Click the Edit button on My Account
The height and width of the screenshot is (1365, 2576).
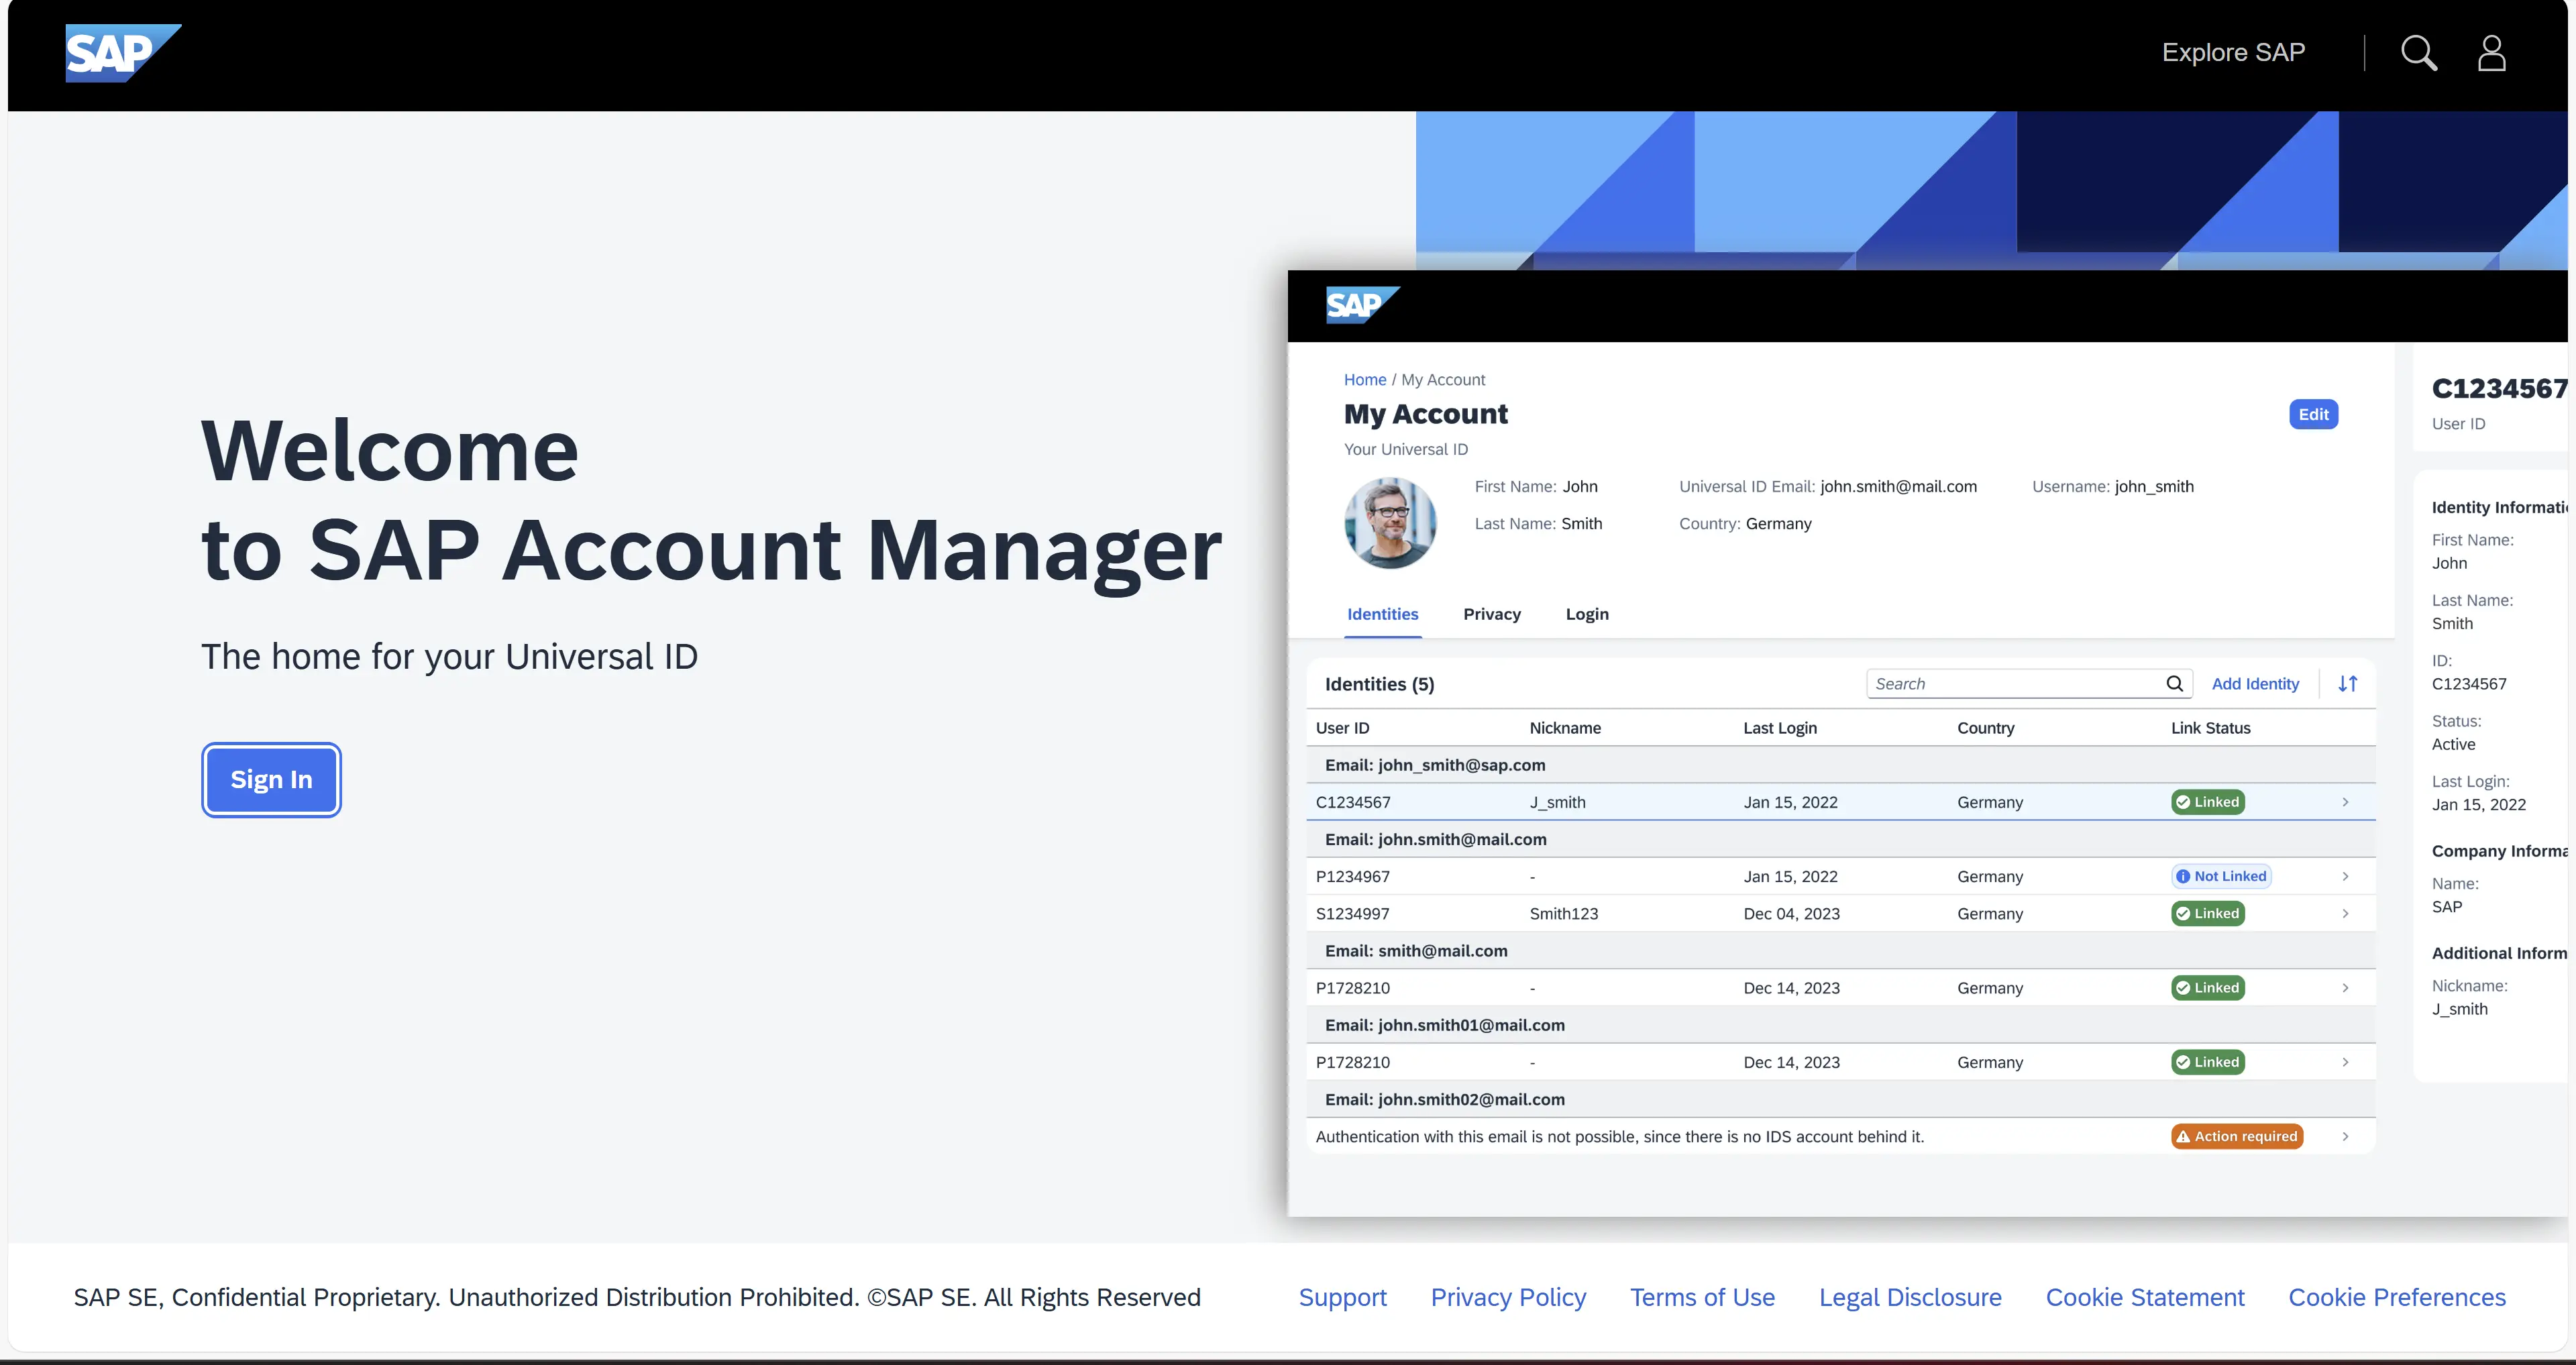click(x=2313, y=414)
